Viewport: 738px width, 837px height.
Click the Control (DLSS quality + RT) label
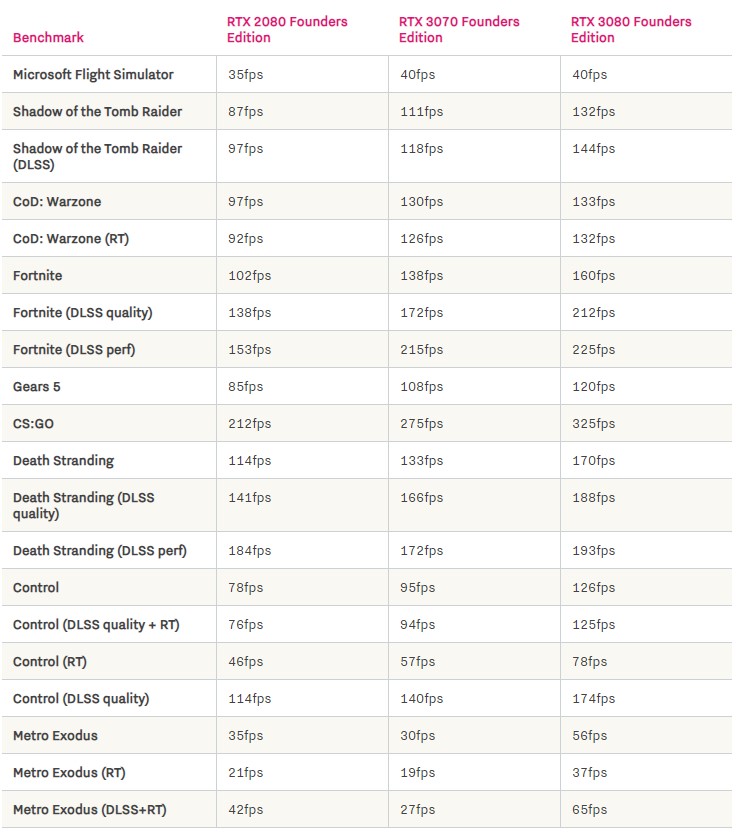point(96,625)
